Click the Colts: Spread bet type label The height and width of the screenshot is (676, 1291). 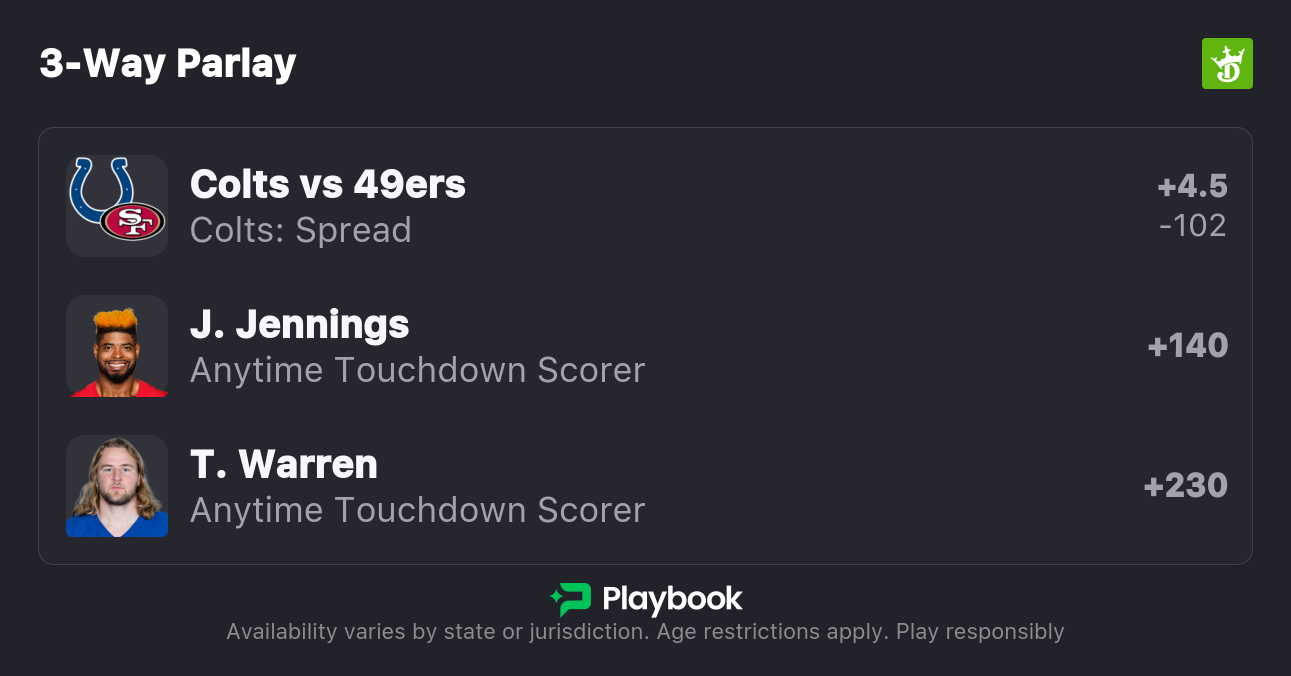300,230
